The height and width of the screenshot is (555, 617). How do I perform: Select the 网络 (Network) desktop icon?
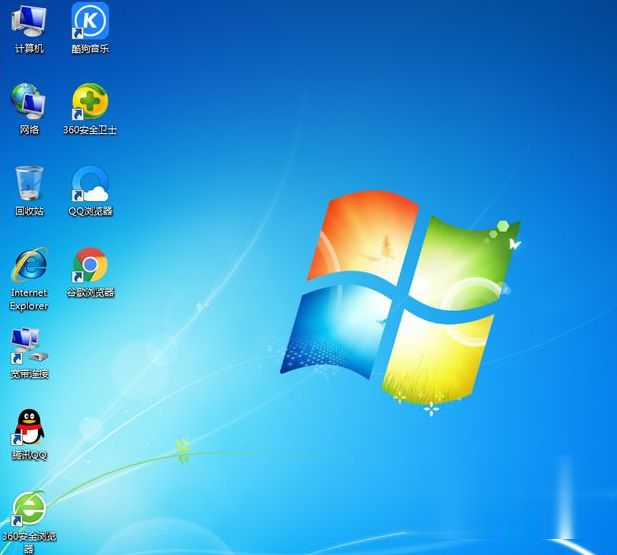point(28,102)
